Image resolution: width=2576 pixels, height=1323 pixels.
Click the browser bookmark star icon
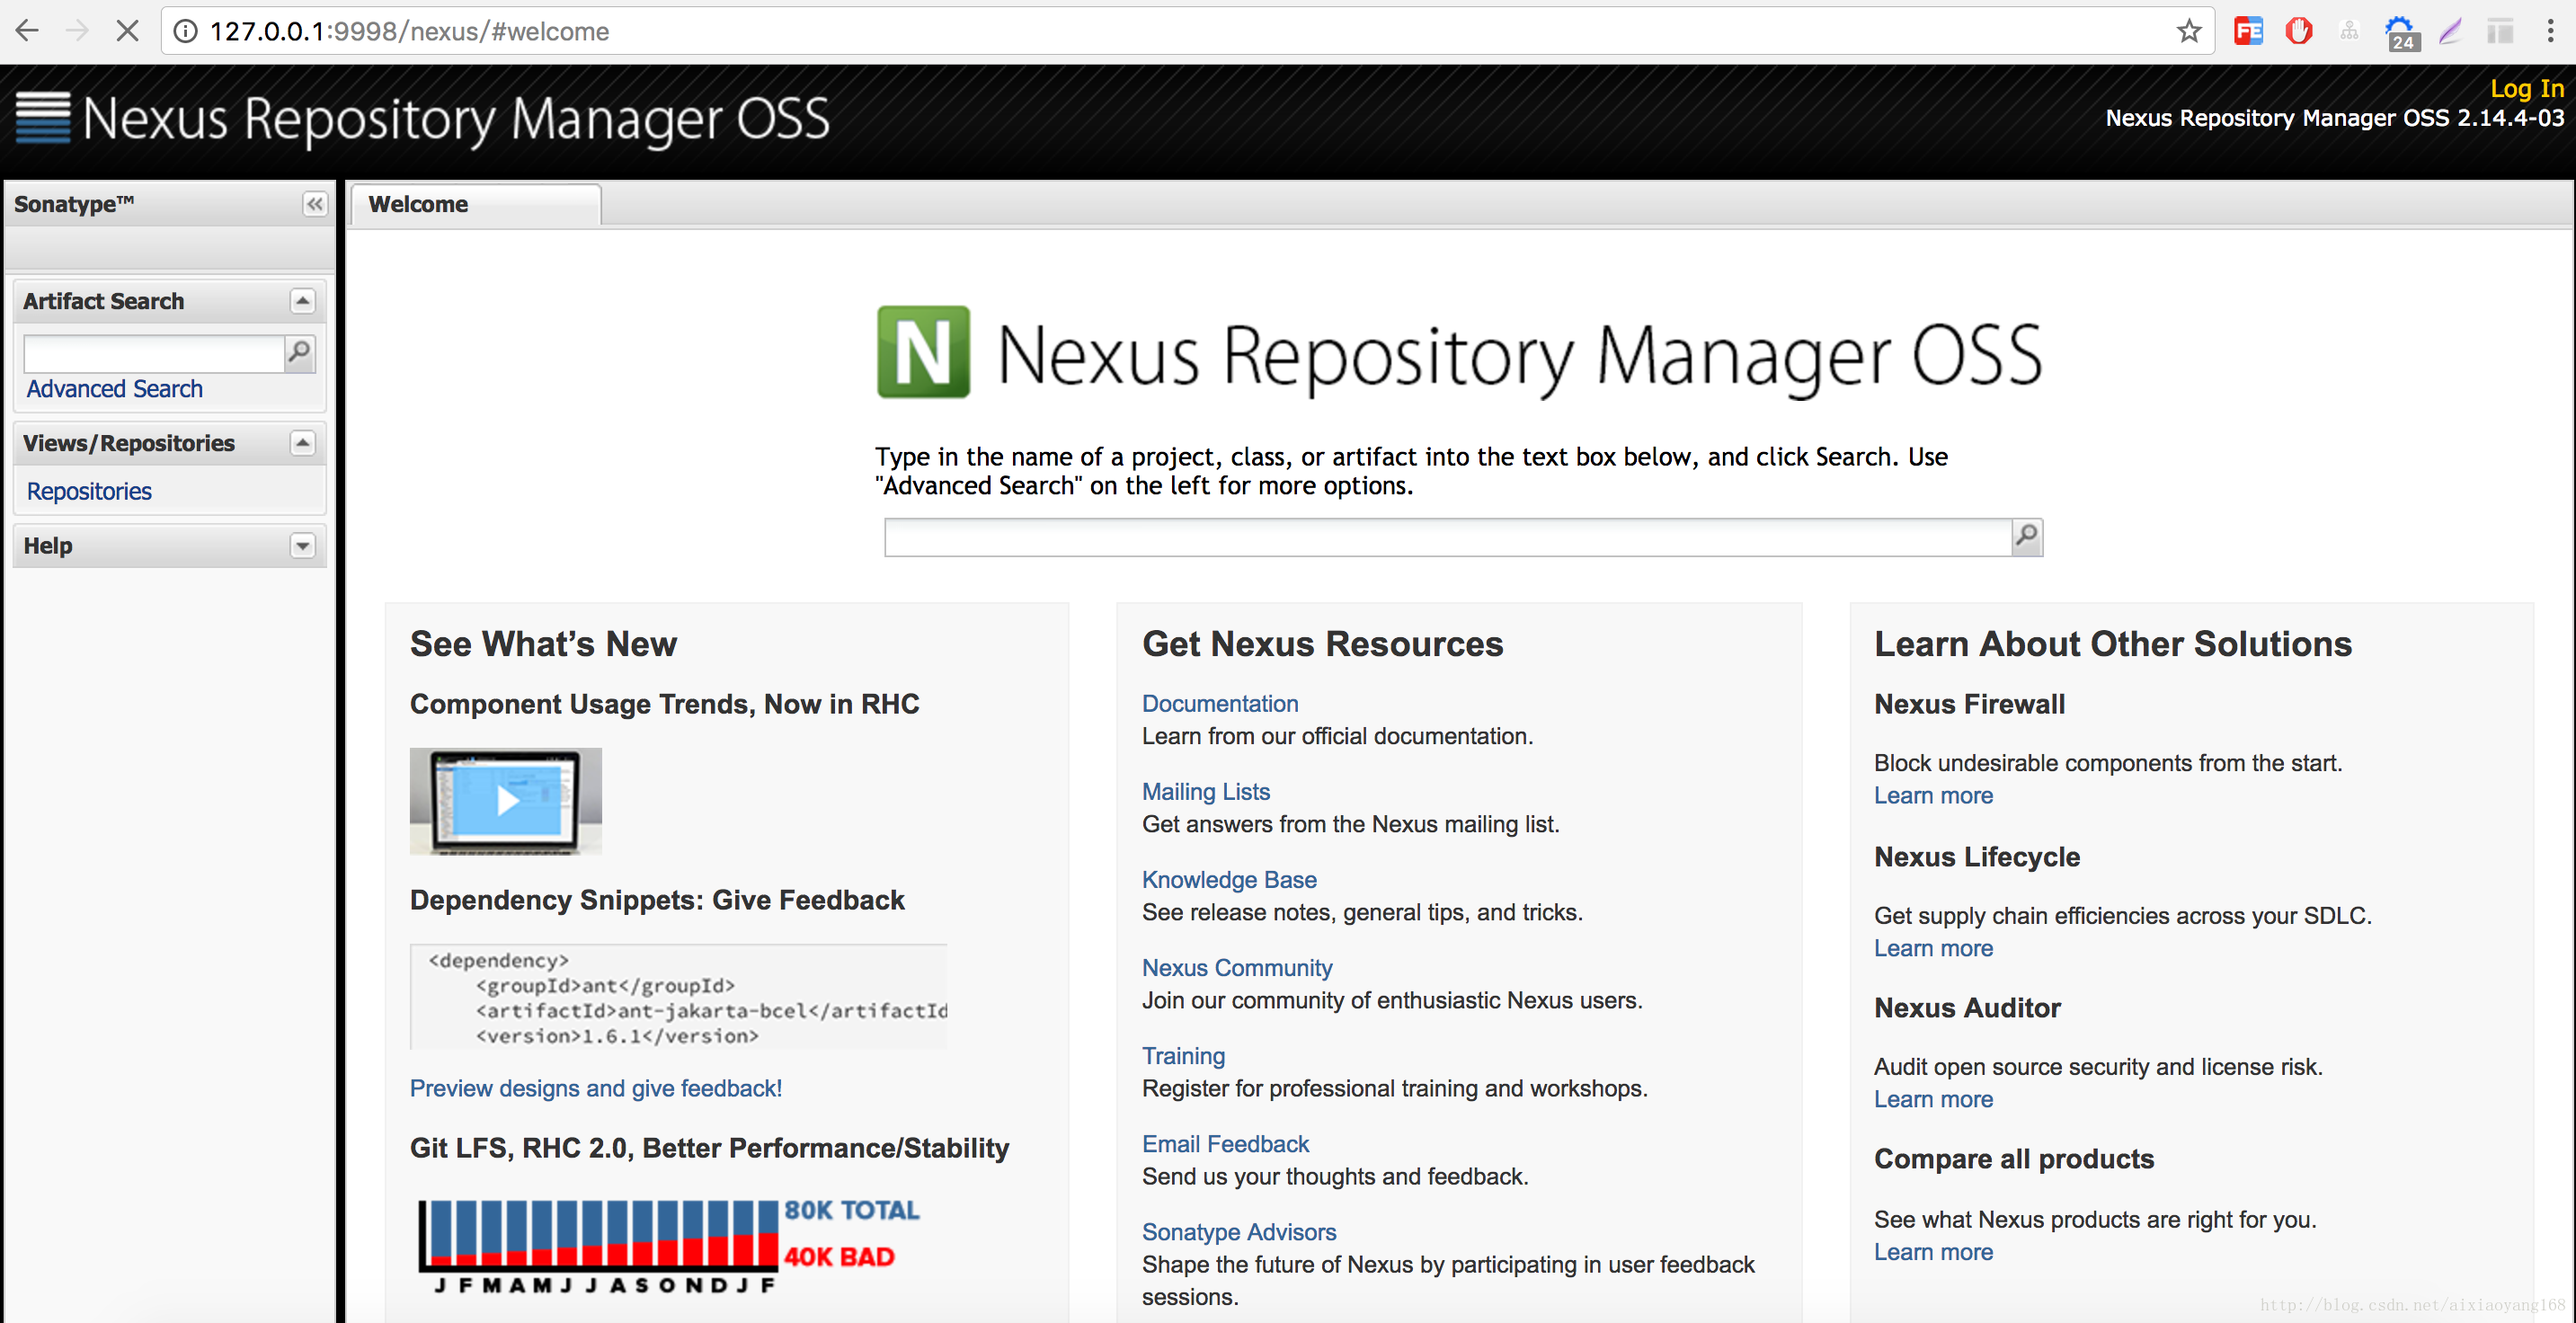2190,31
